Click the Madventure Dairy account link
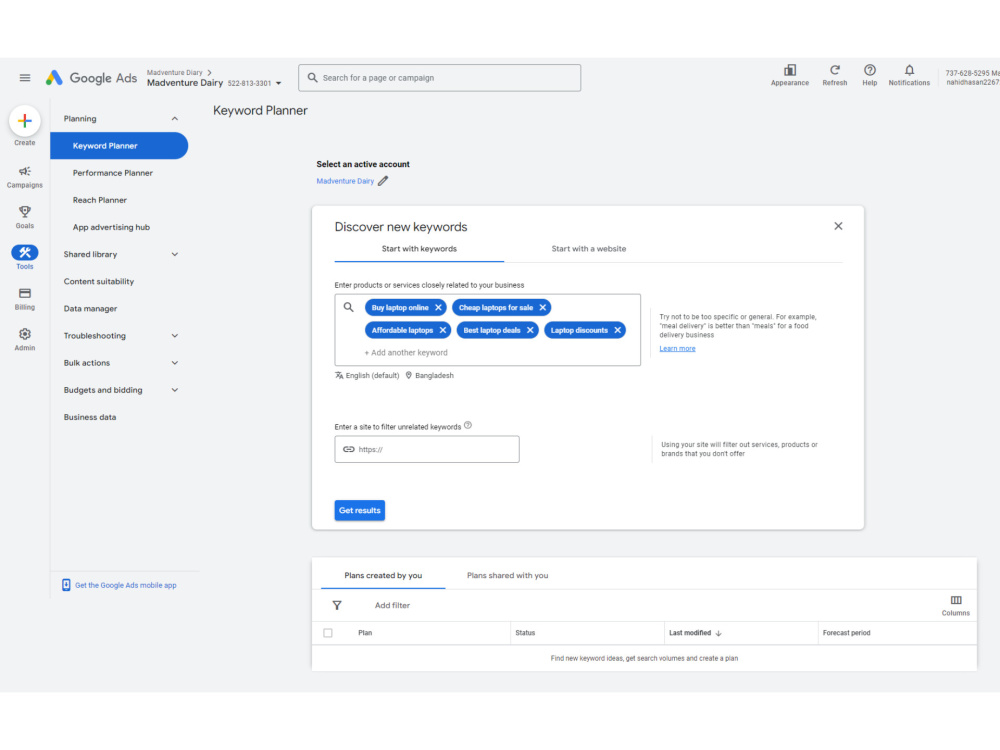The height and width of the screenshot is (750, 1000). click(x=345, y=181)
